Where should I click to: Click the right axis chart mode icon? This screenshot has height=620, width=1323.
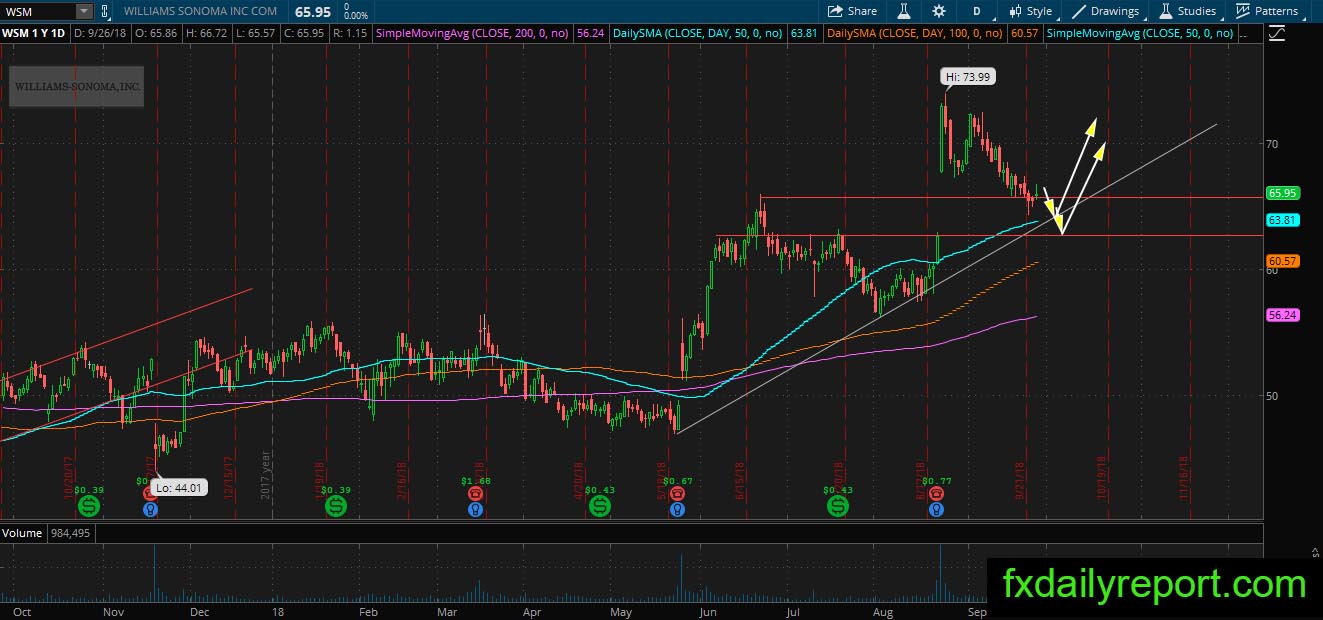1277,33
